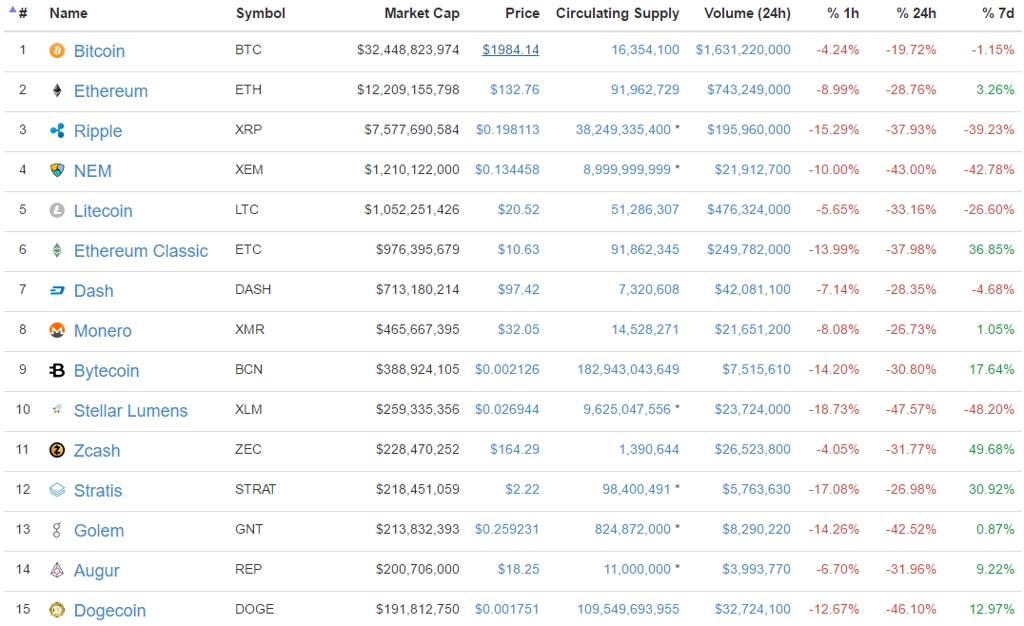This screenshot has width=1024, height=626.
Task: Open the Litecoin name link
Action: (x=103, y=211)
